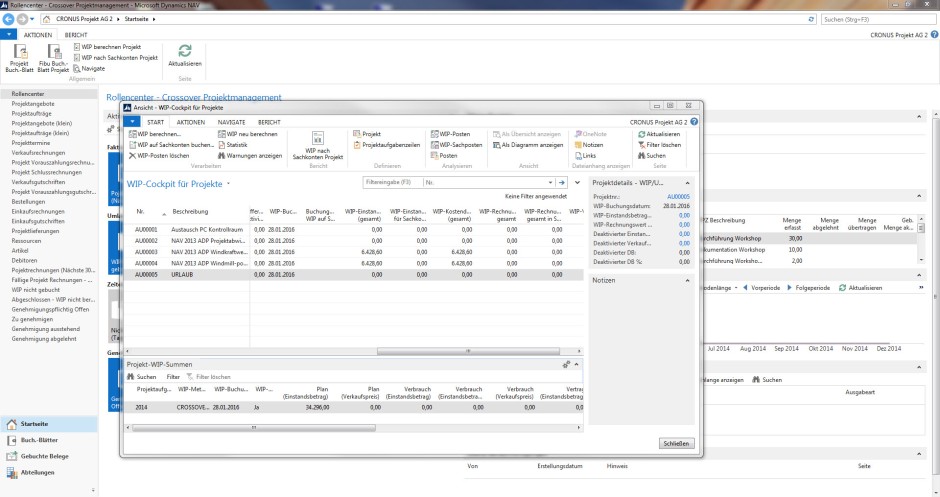This screenshot has height=497, width=940.
Task: Click Als Diagramm anzeigen
Action: (531, 145)
